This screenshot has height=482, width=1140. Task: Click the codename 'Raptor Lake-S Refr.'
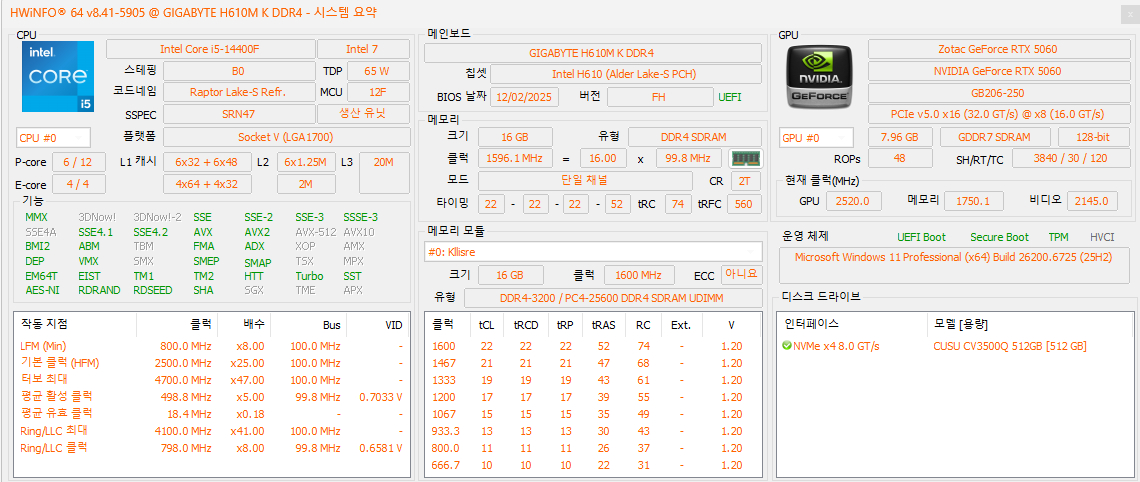(238, 92)
